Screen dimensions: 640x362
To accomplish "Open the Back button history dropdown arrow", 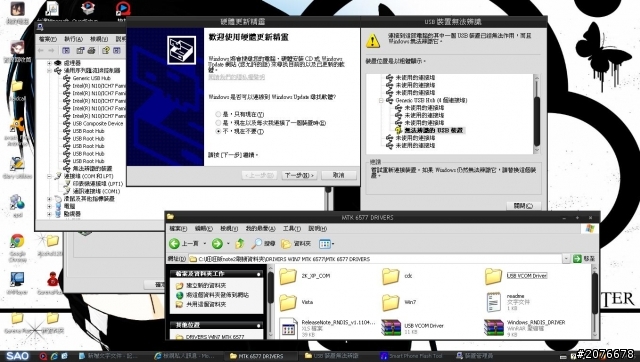I will (x=204, y=244).
